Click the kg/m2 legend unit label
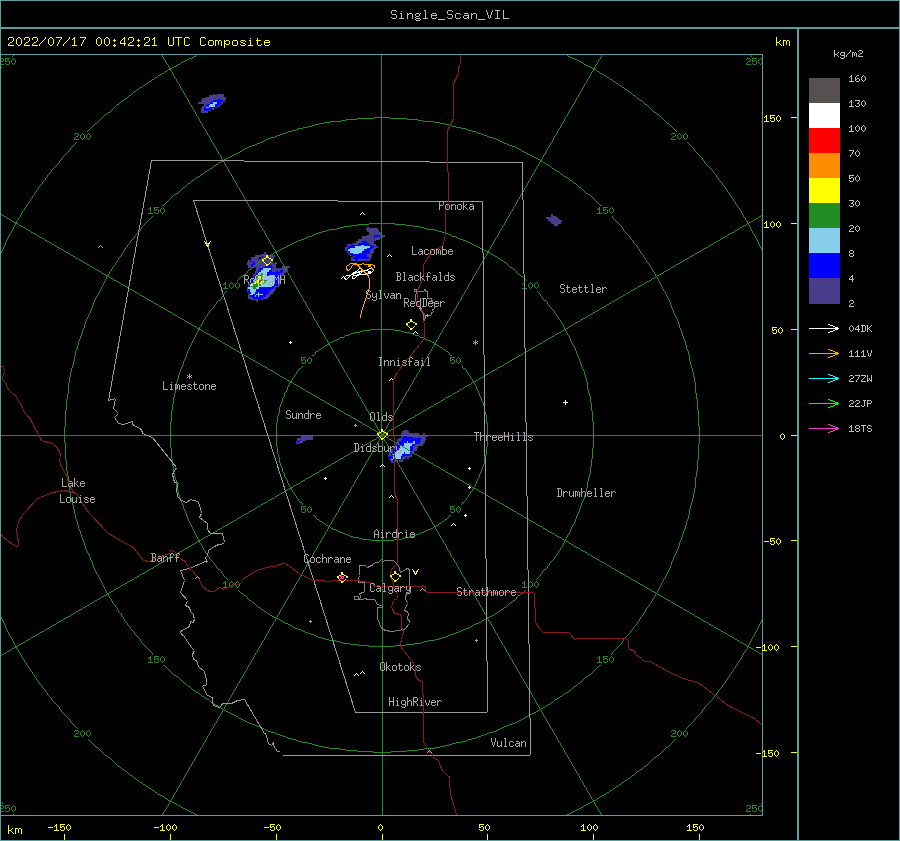The width and height of the screenshot is (900, 841). [848, 54]
